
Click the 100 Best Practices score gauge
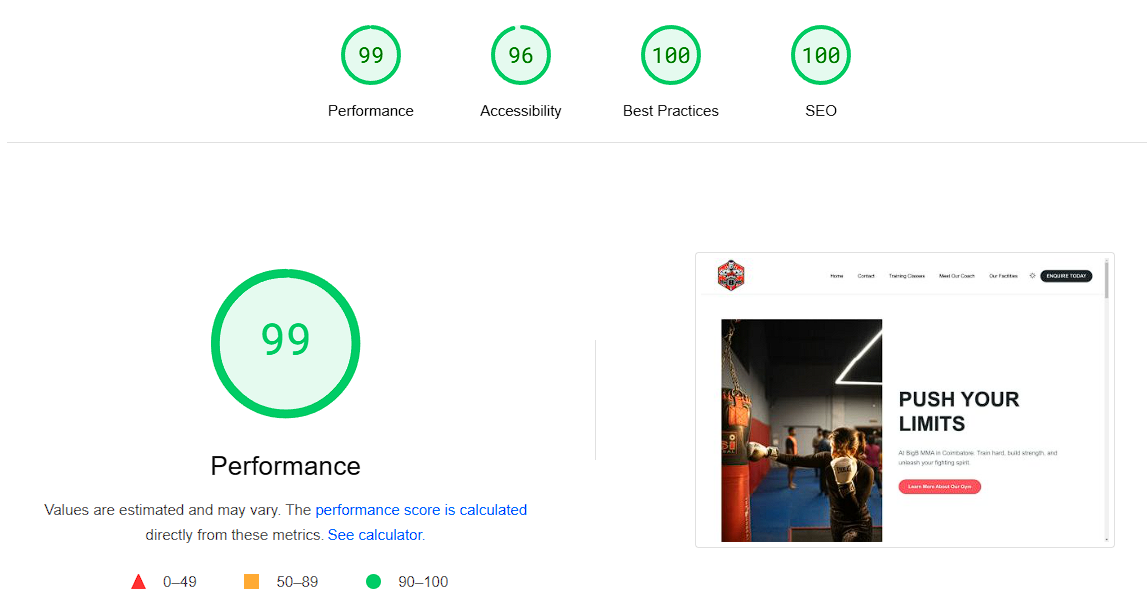[671, 55]
